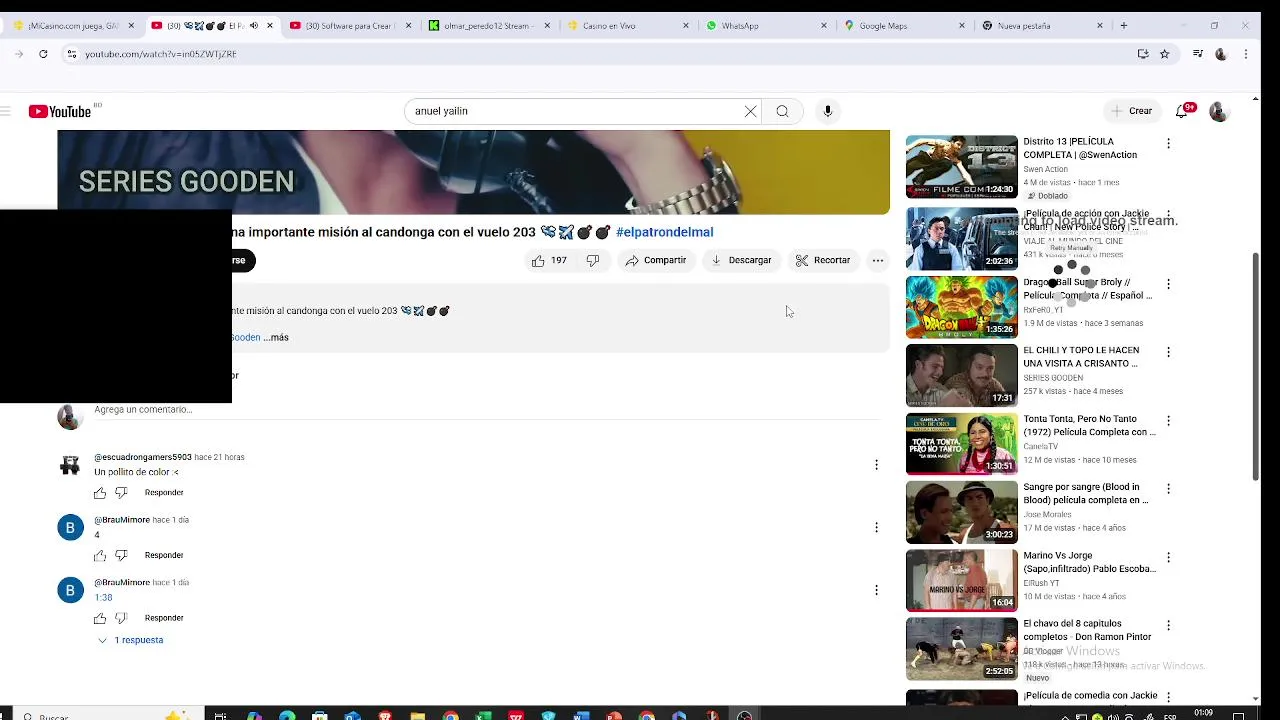
Task: Like the "Un pollito de color" comment
Action: click(x=100, y=493)
